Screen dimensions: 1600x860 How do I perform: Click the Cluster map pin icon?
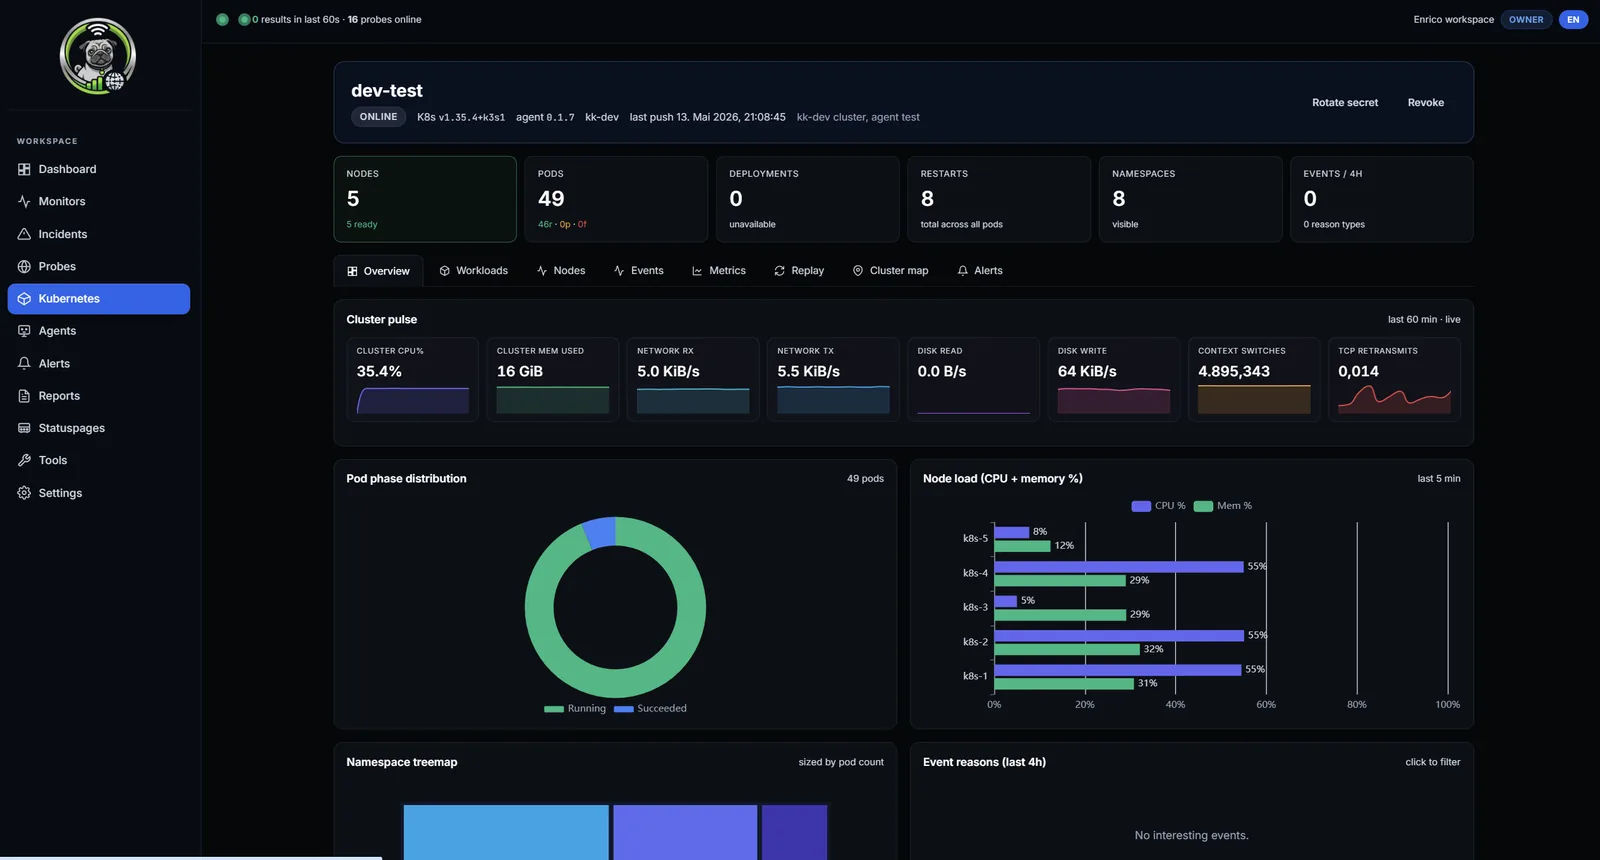tap(858, 271)
